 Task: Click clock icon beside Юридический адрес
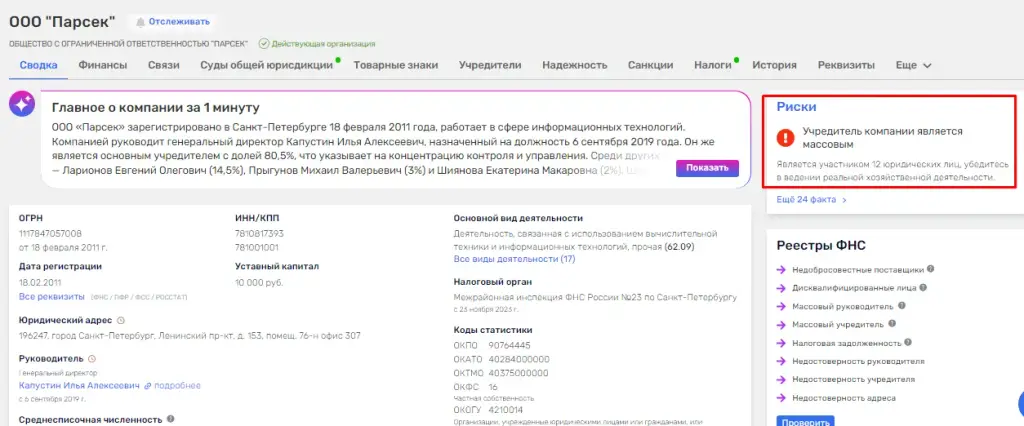(x=120, y=320)
